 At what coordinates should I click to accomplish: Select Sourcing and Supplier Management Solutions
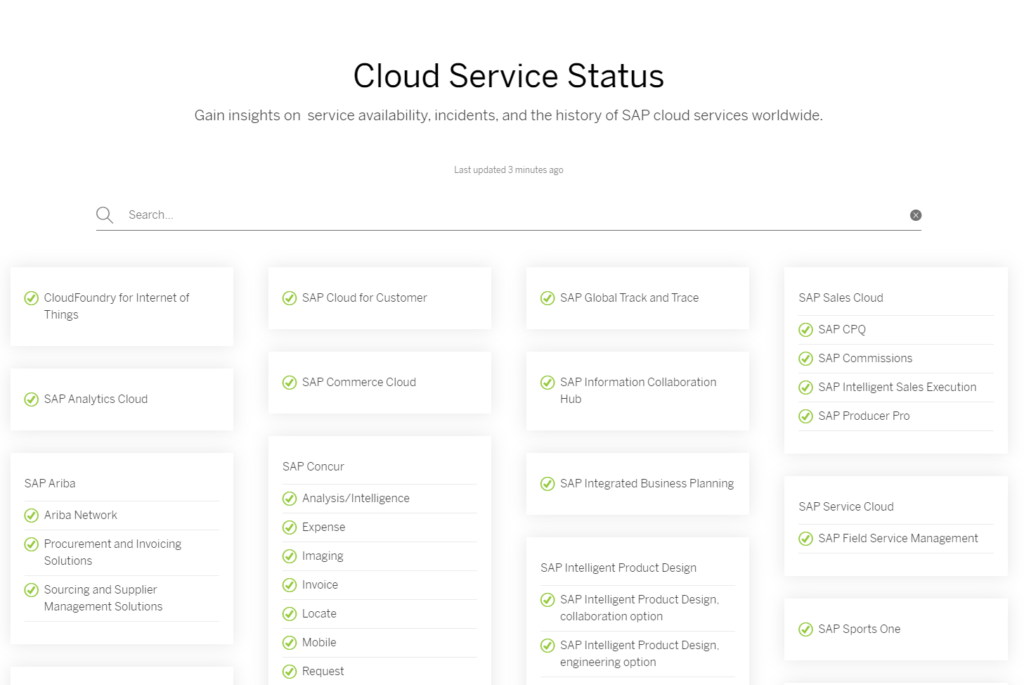coord(103,598)
